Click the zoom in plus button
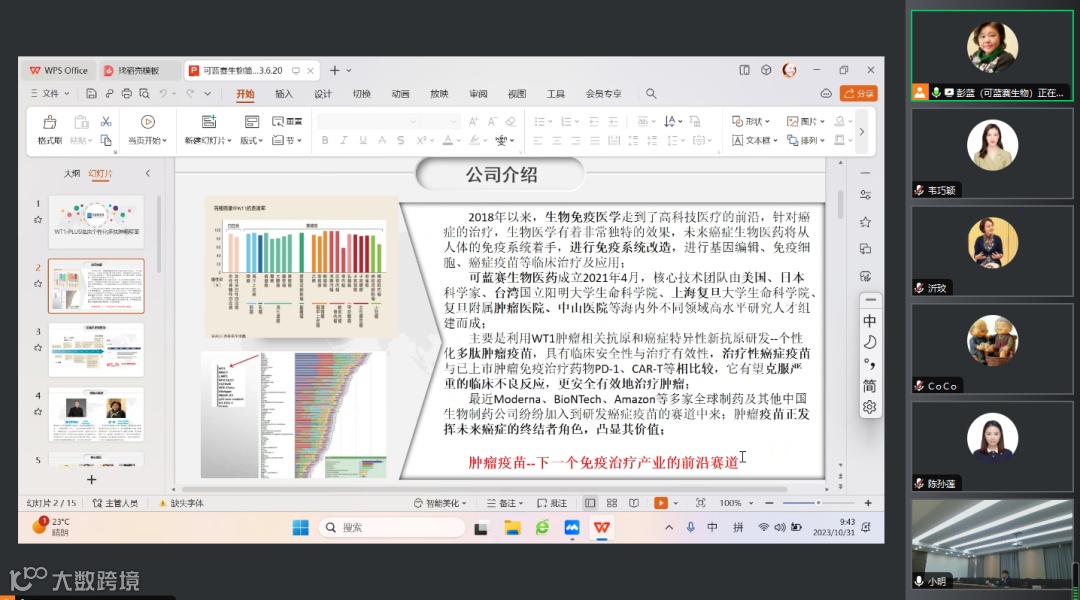 (x=868, y=504)
